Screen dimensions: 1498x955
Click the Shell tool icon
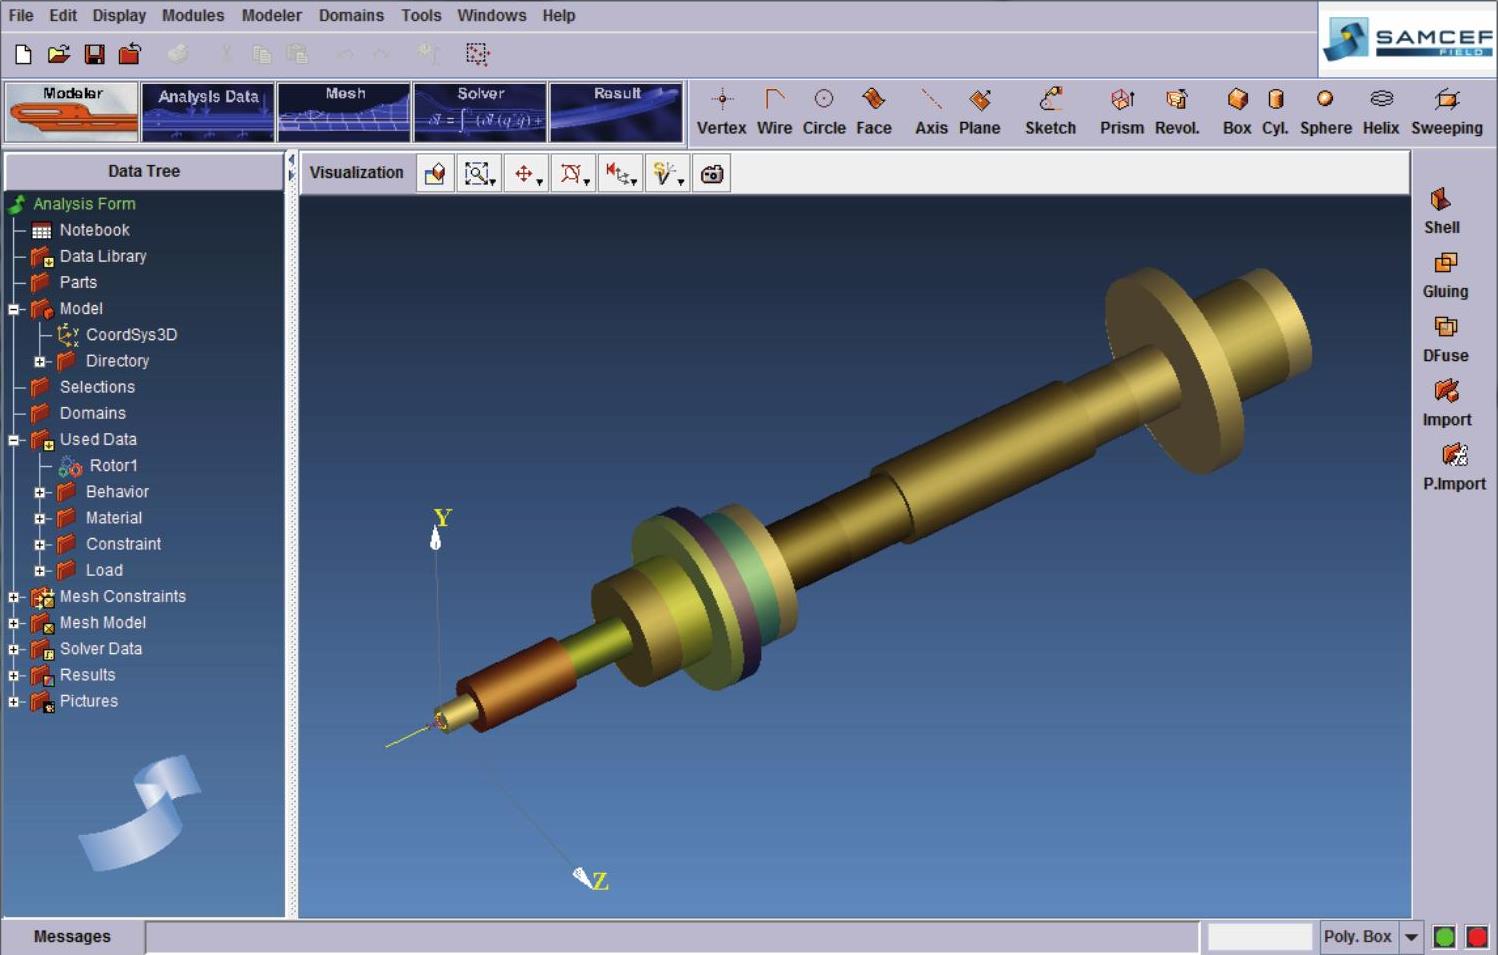pyautogui.click(x=1441, y=200)
